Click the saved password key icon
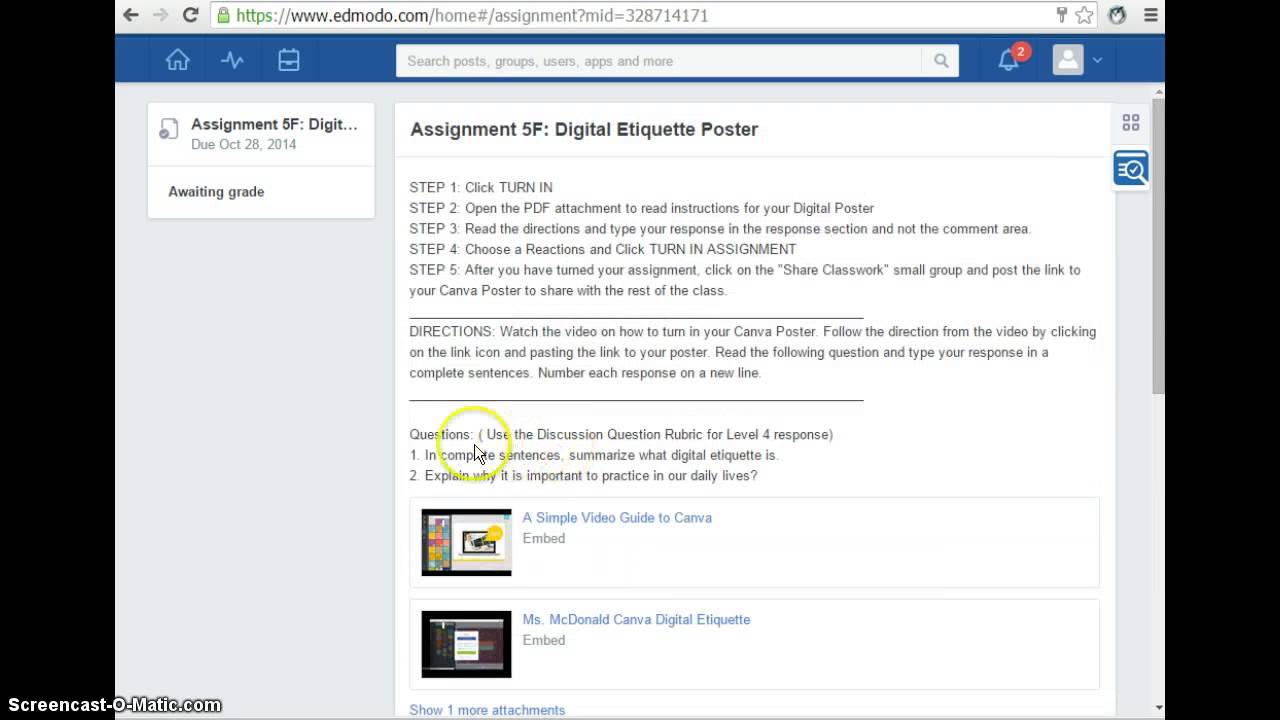1280x720 pixels. (x=1062, y=15)
